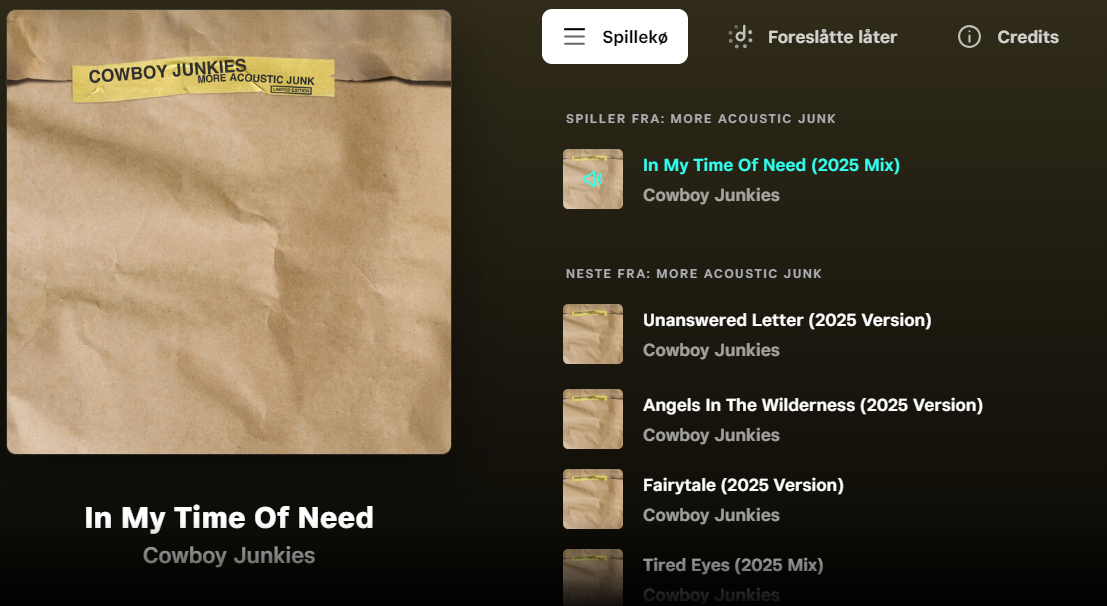Switch to the Foreslåtte låter tab
Image resolution: width=1107 pixels, height=606 pixels.
pos(813,37)
